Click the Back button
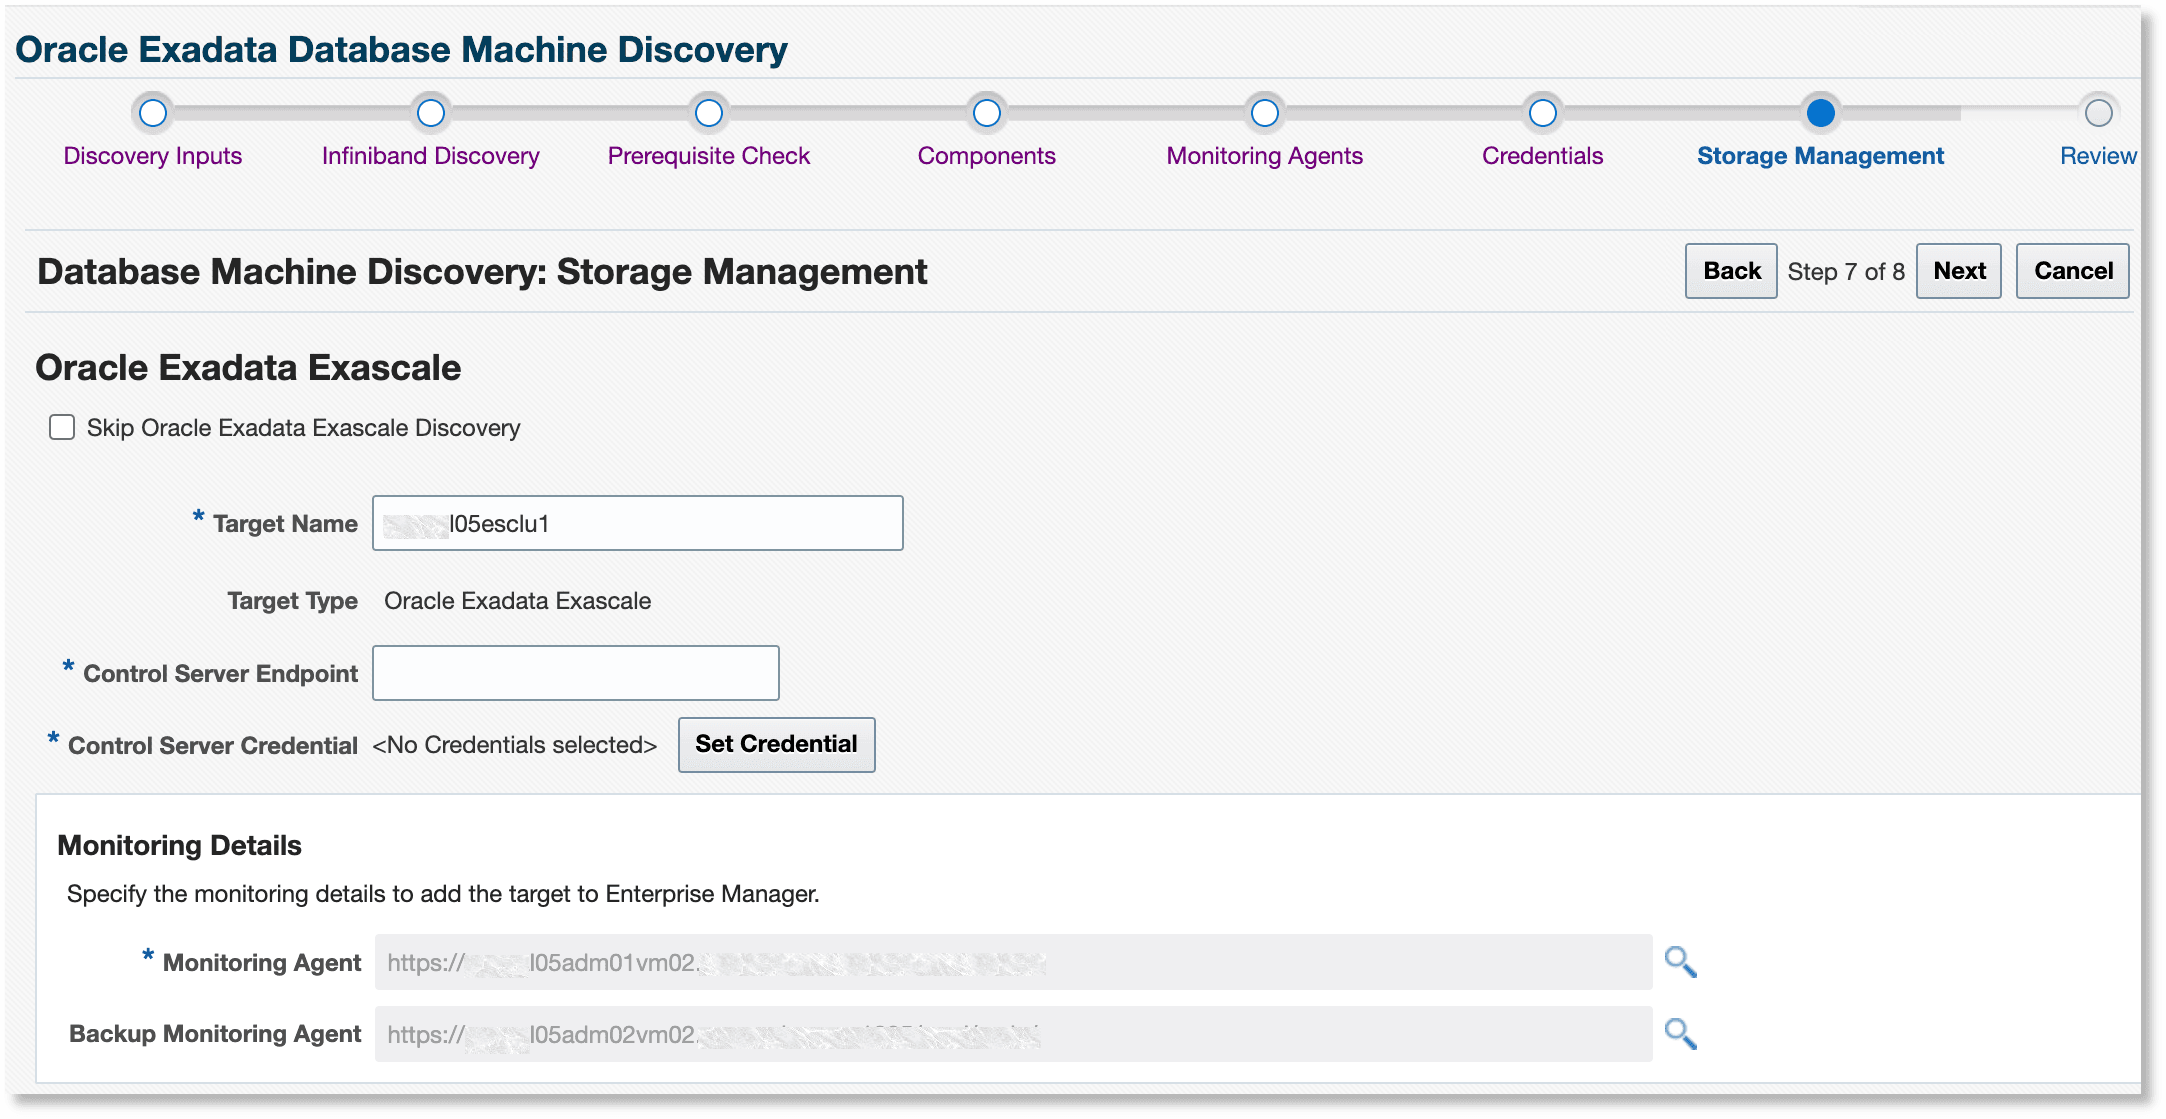 coord(1730,270)
